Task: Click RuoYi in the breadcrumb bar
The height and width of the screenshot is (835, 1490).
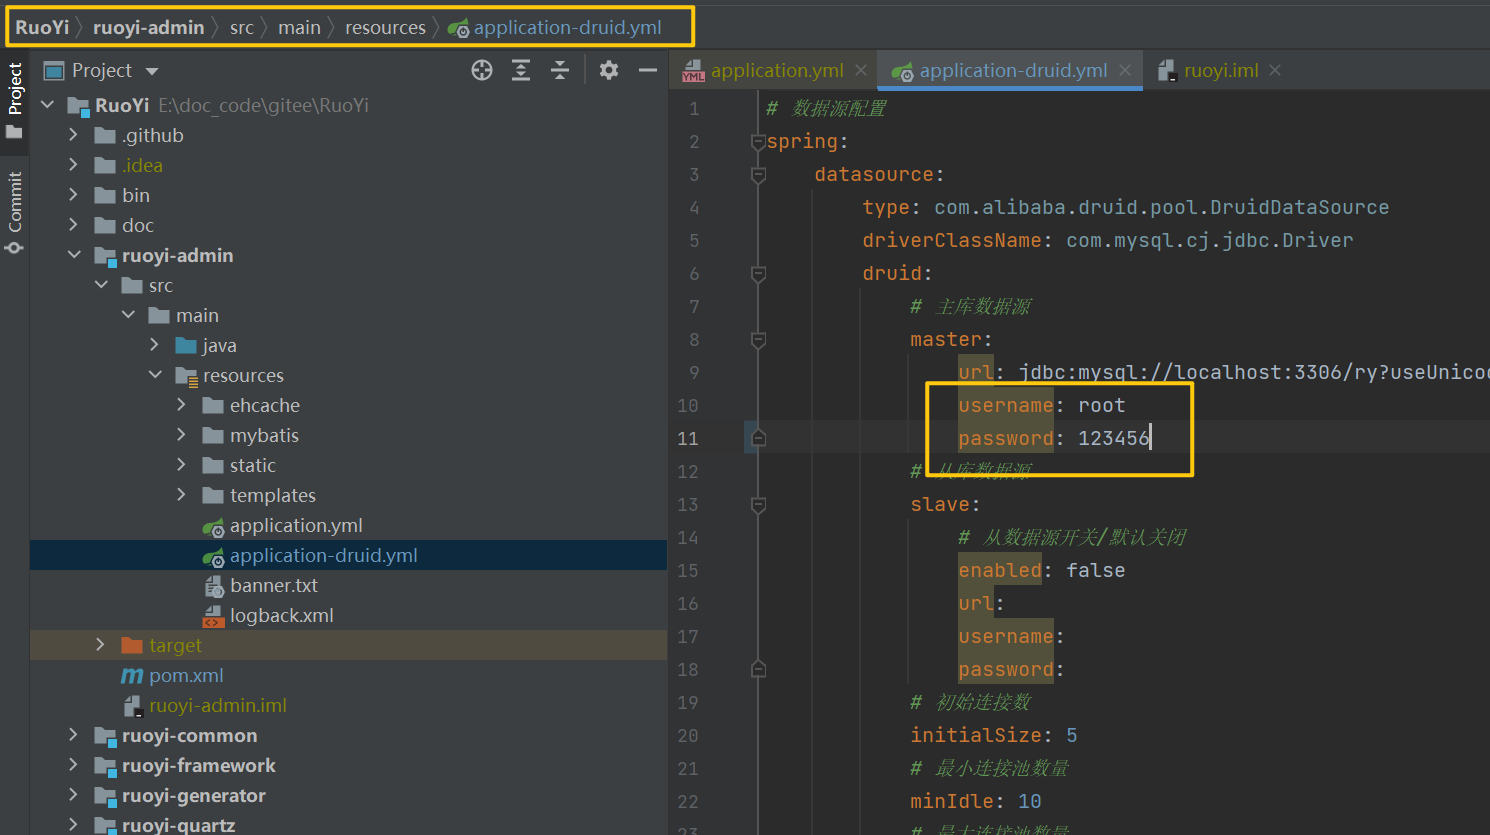Action: (x=42, y=27)
